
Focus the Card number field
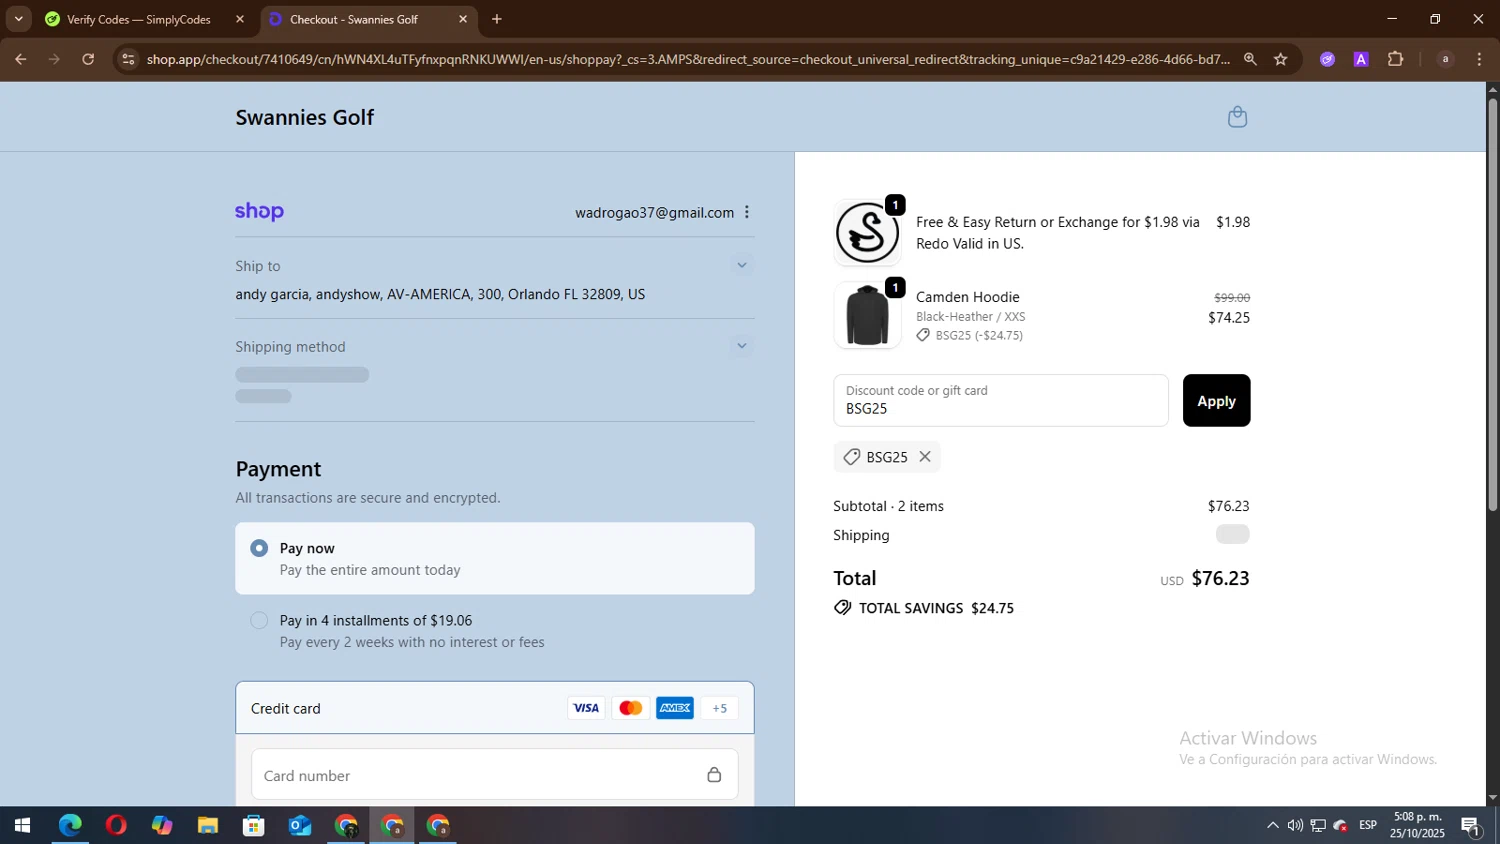[x=495, y=775]
